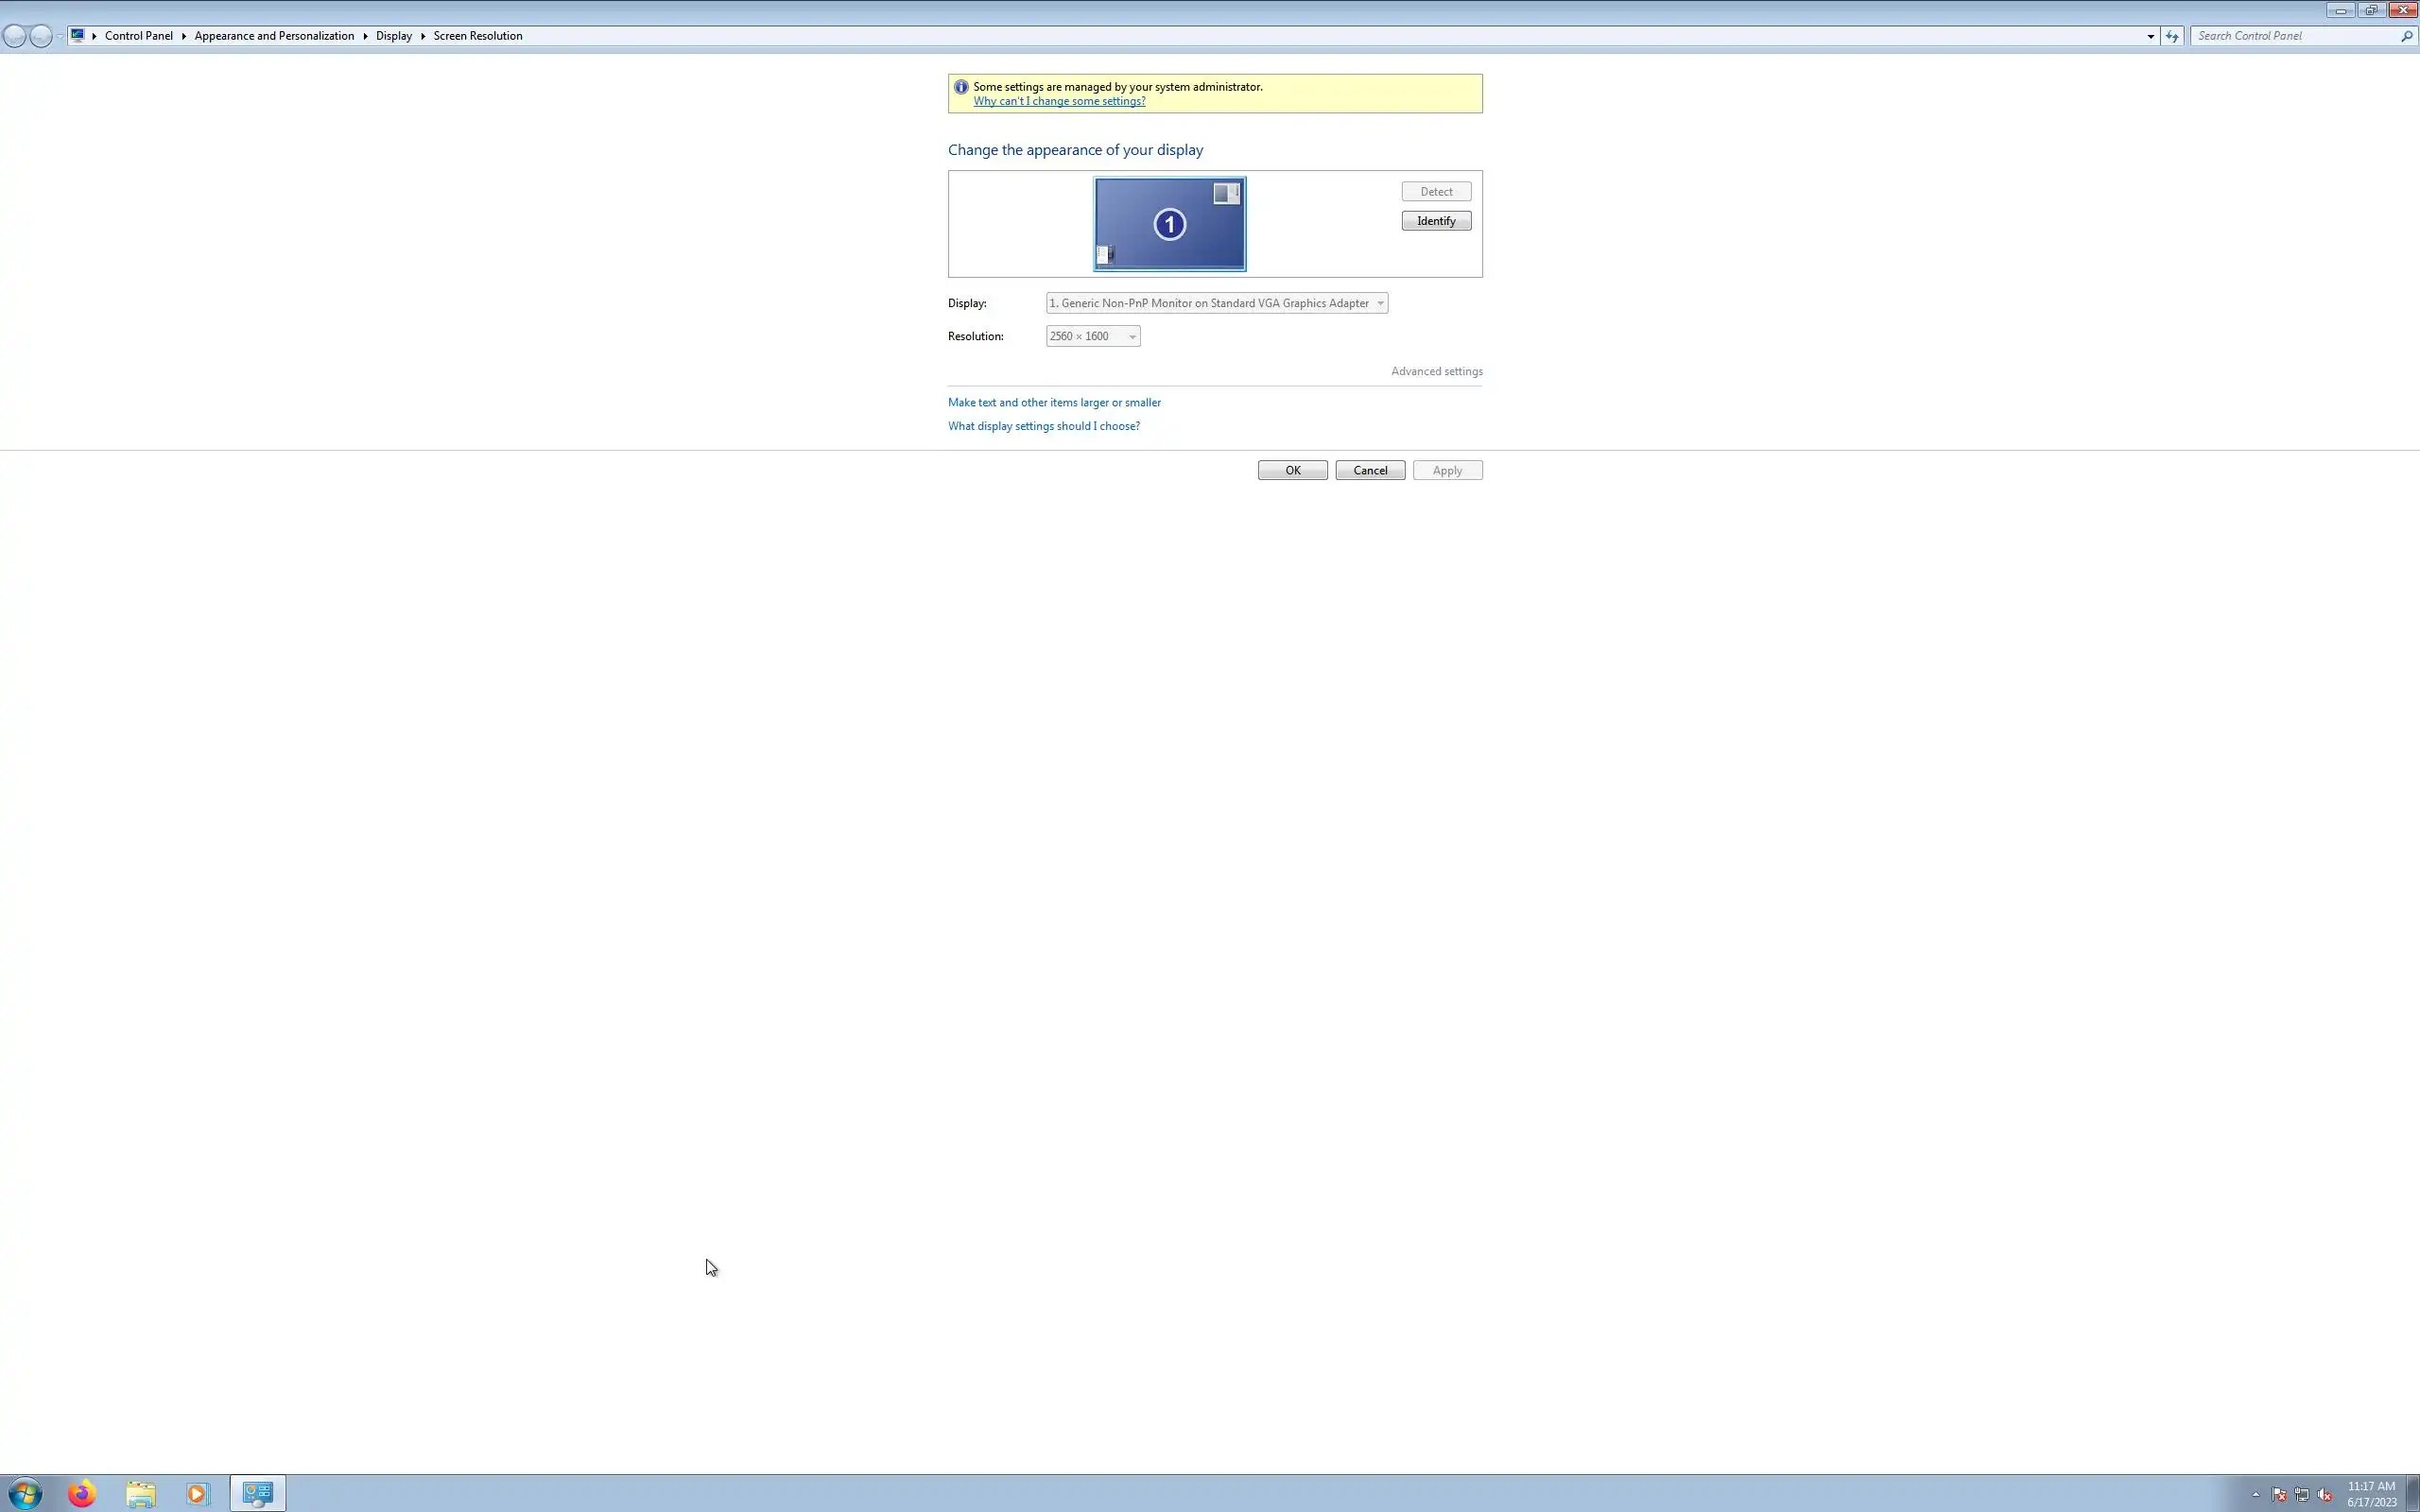Click the Start menu orb
2420x1512 pixels.
24,1493
